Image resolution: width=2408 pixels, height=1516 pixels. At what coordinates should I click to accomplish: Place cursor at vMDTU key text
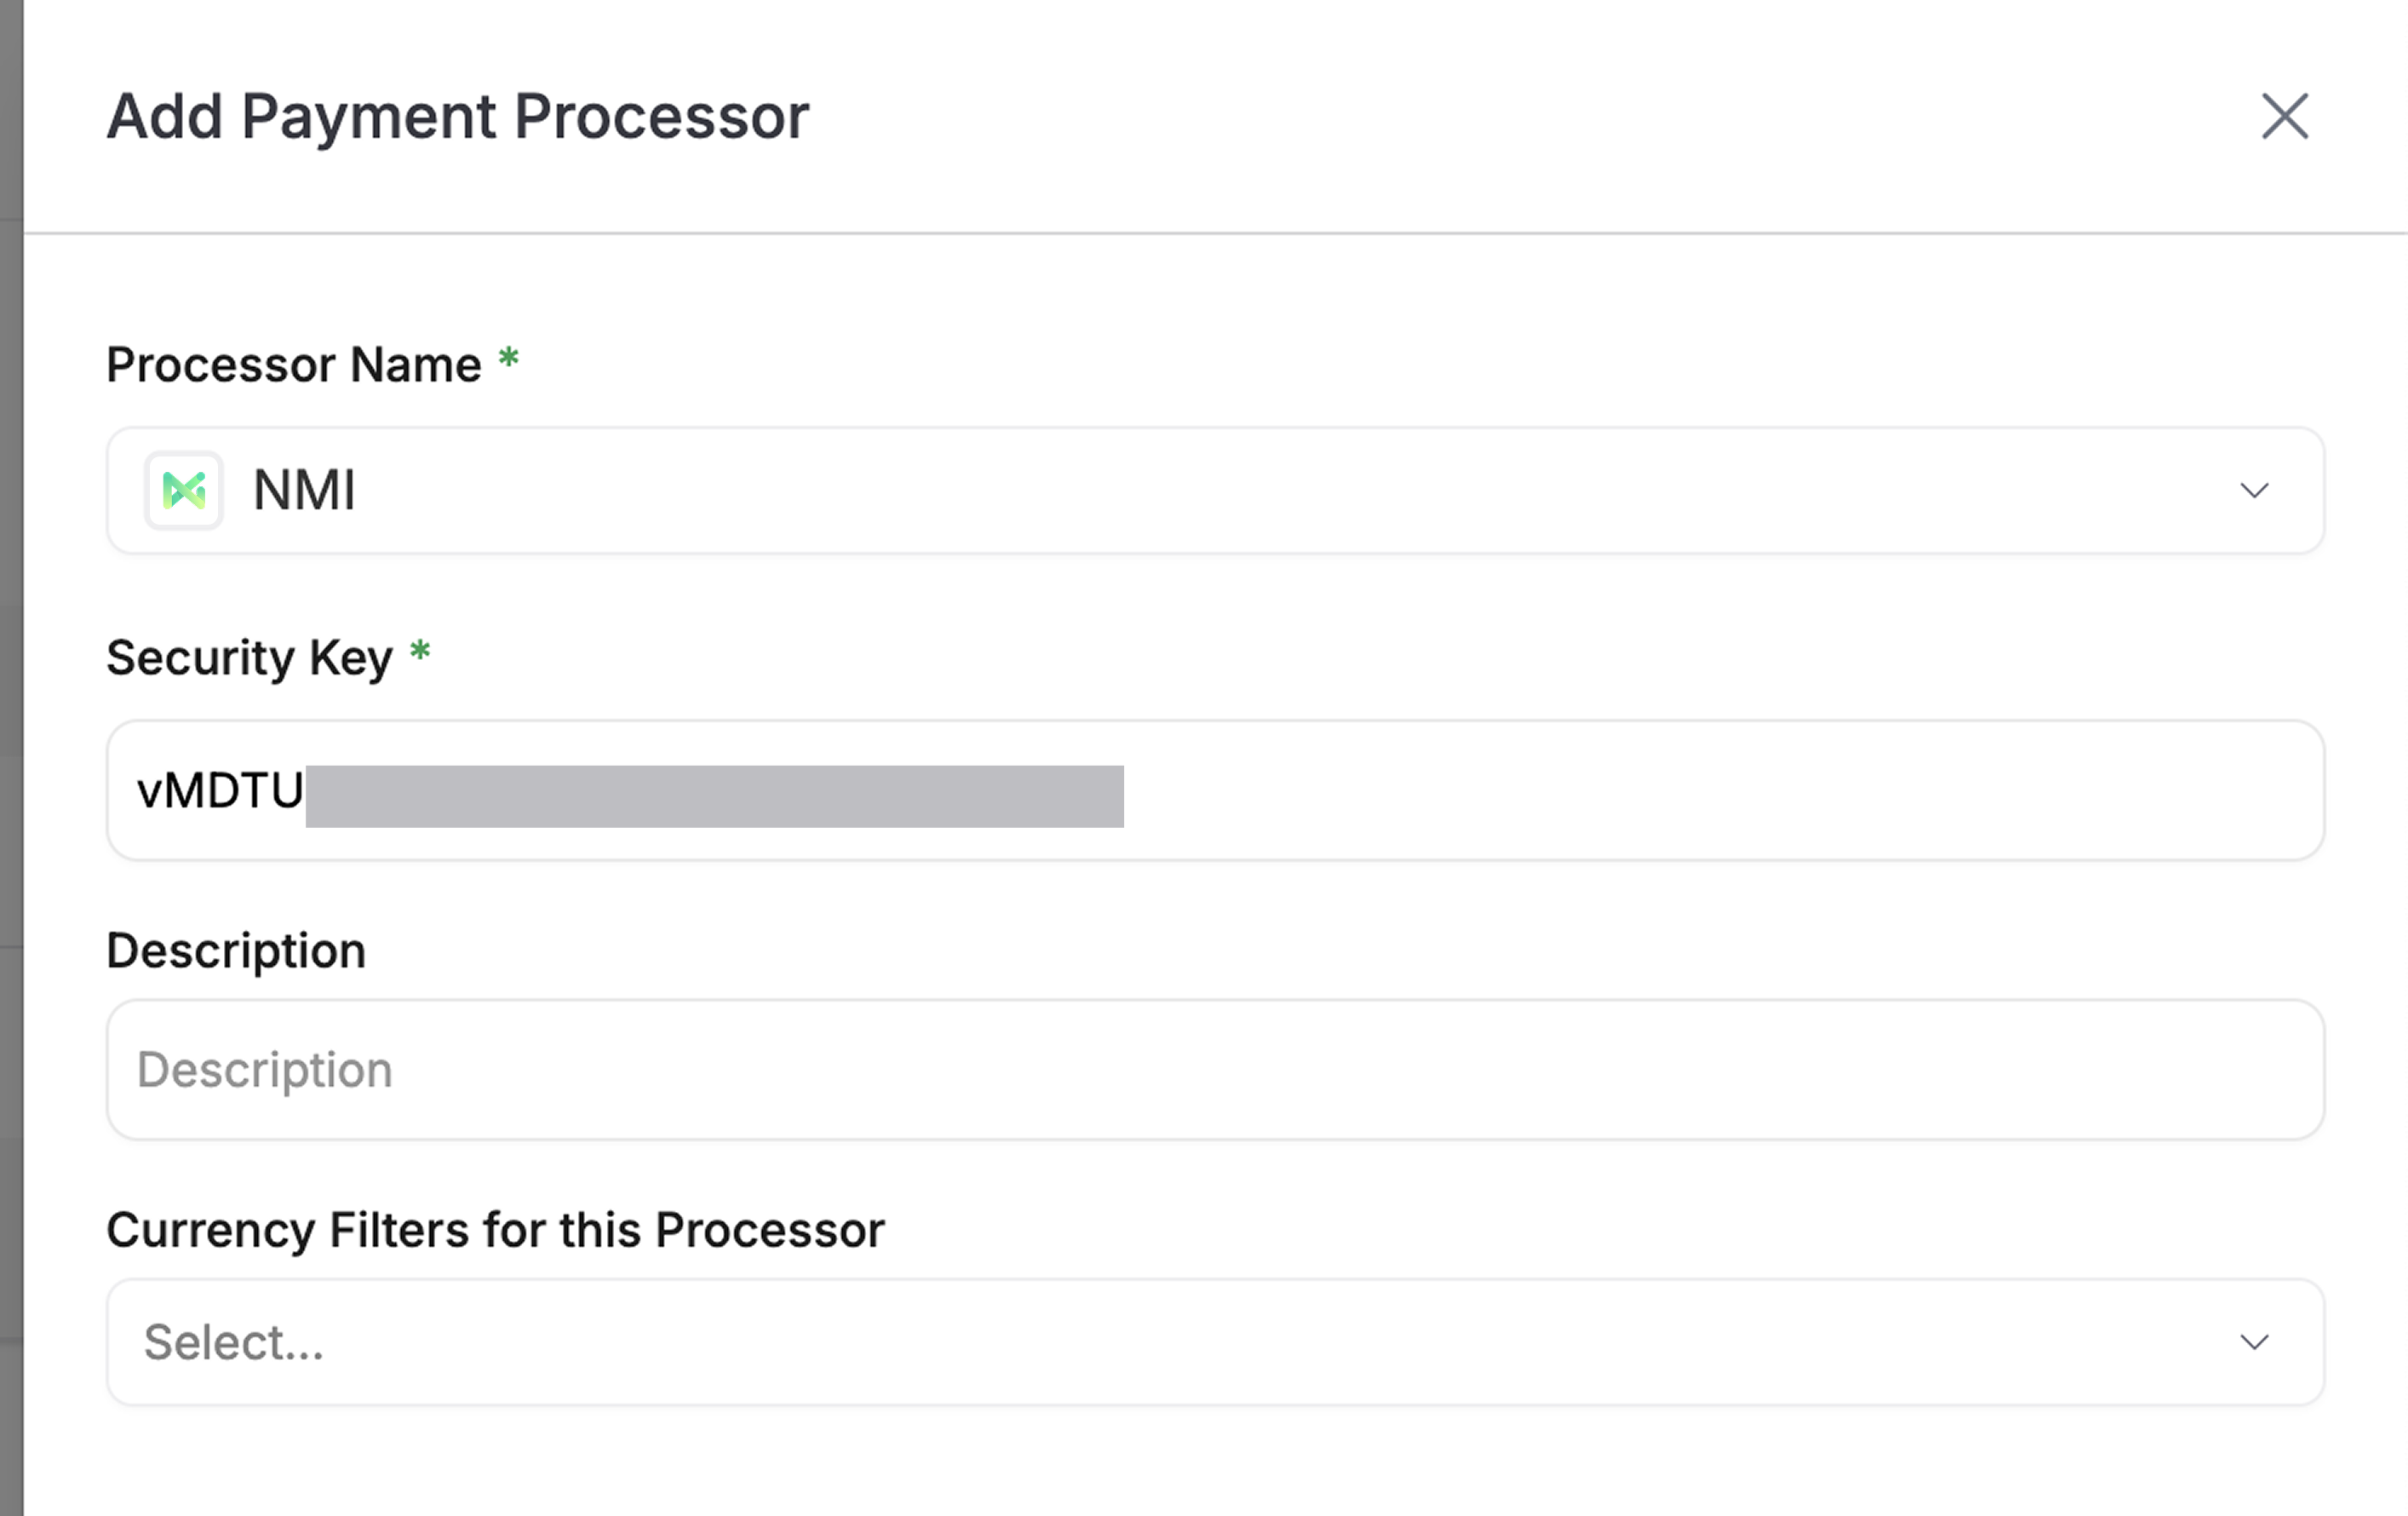220,791
